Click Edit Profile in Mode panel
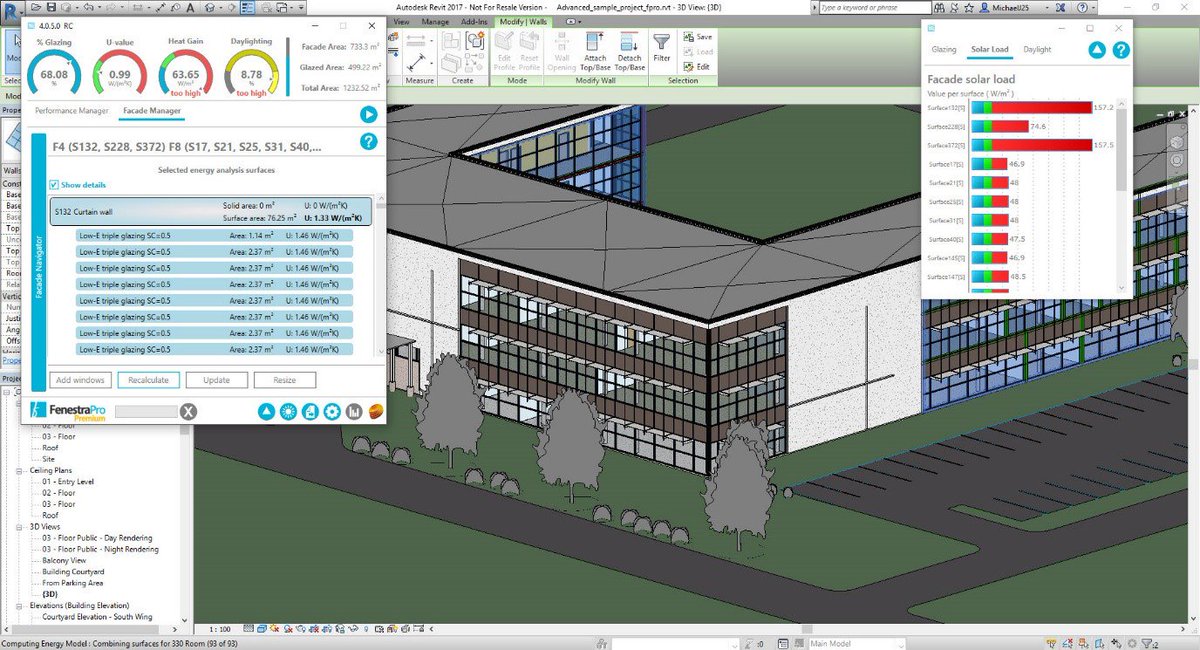Viewport: 1200px width, 650px height. click(504, 50)
